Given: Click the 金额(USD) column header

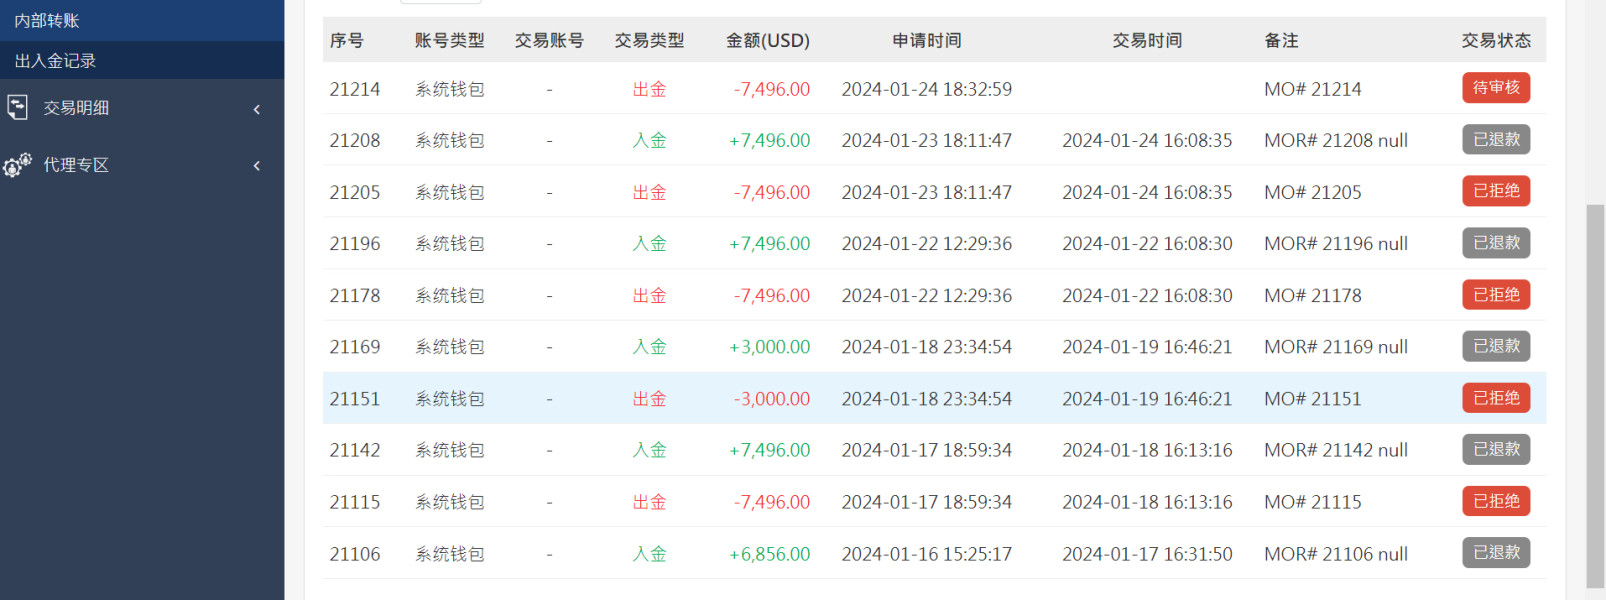Looking at the screenshot, I should coord(768,41).
